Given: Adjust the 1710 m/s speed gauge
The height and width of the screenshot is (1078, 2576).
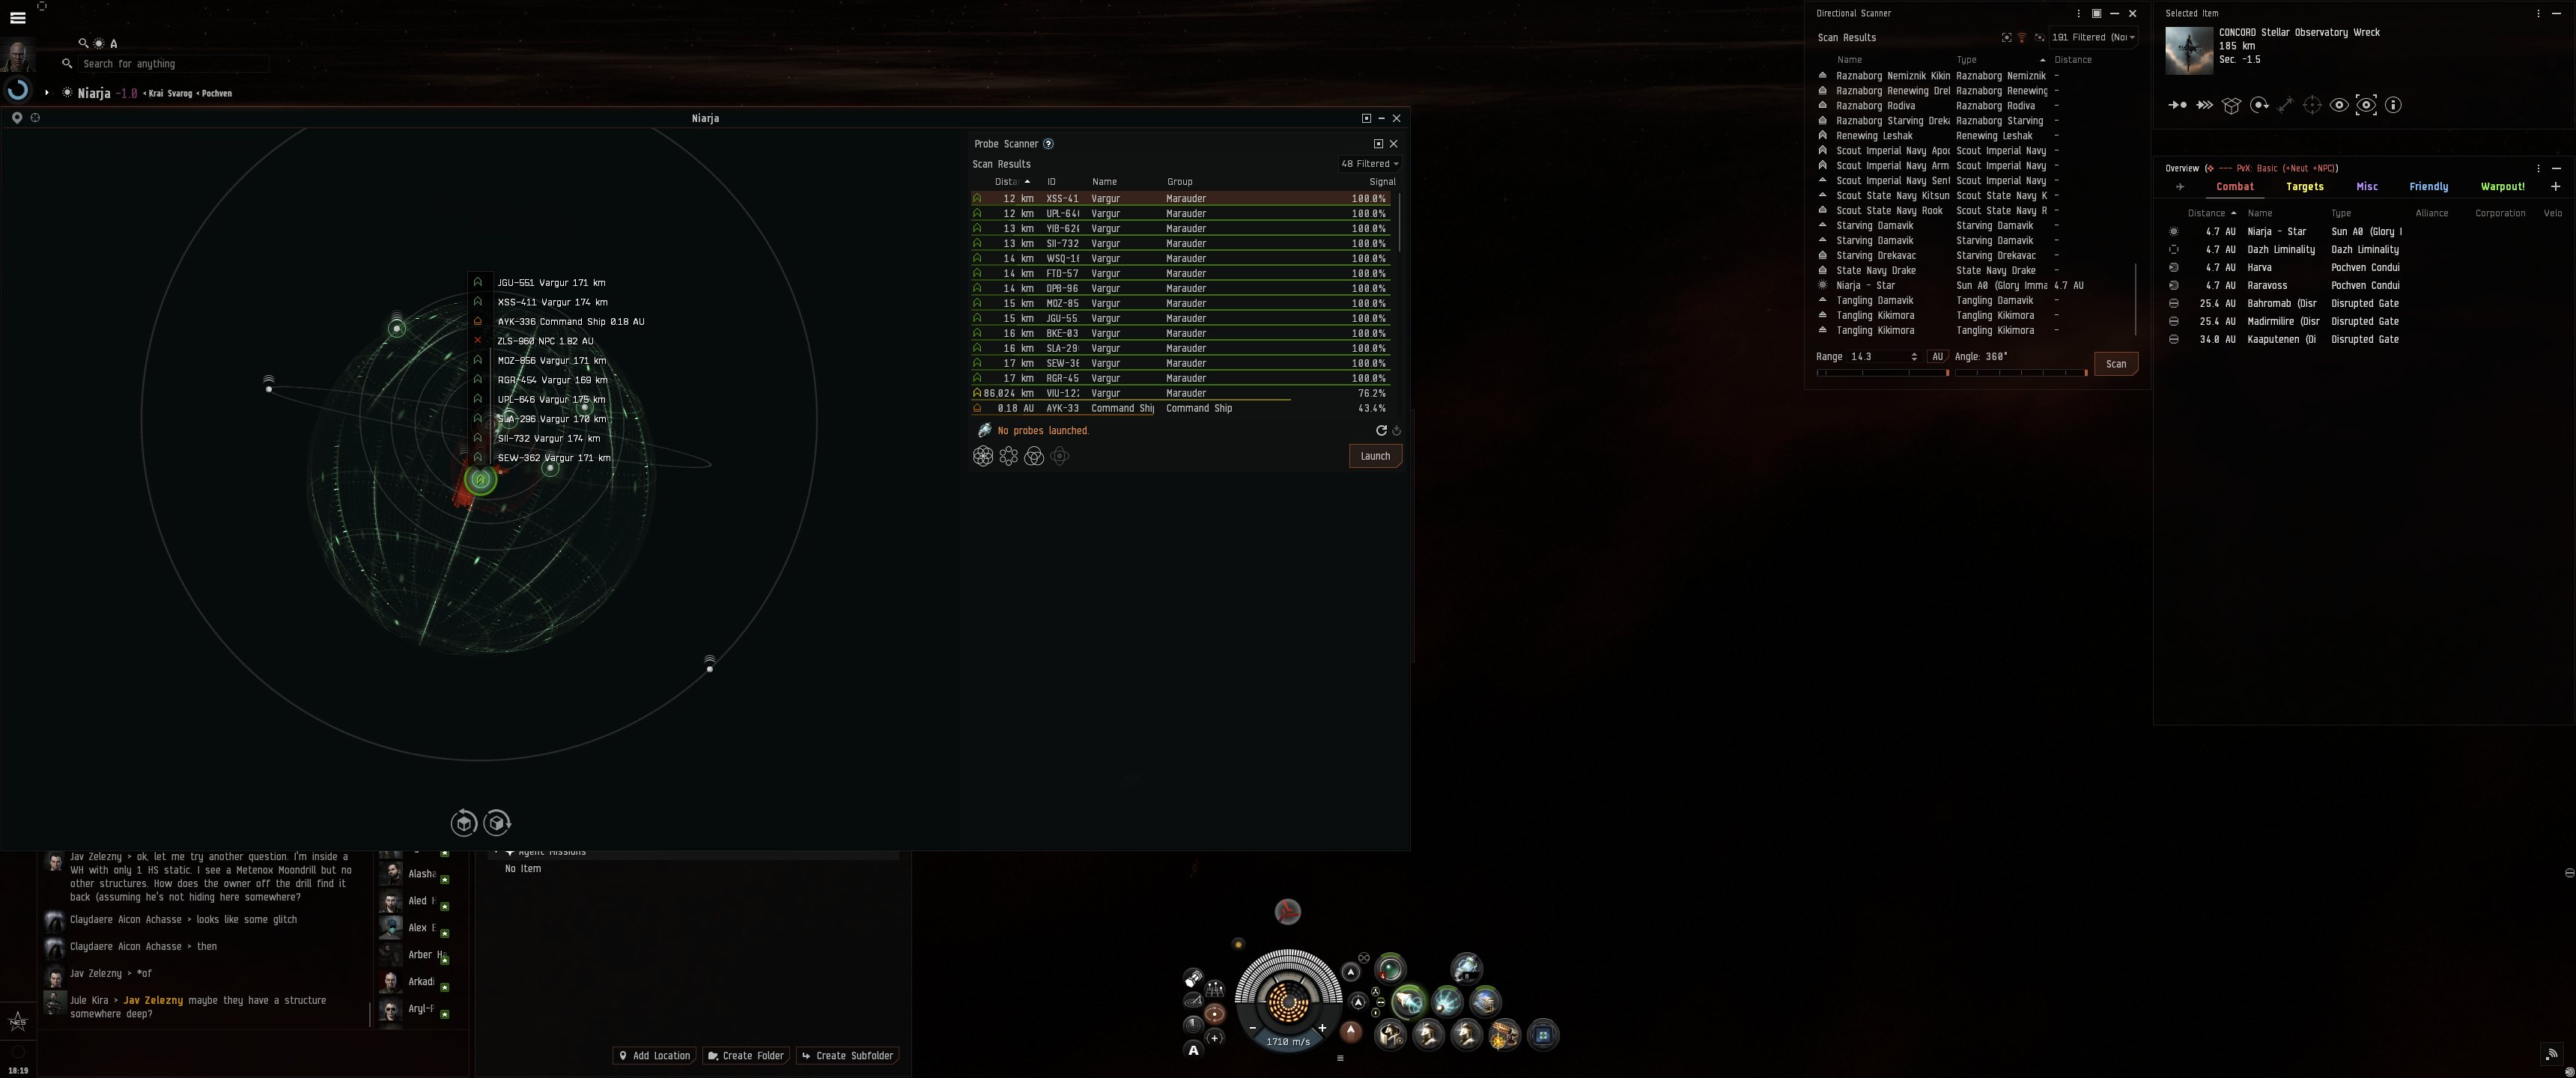Looking at the screenshot, I should (x=1288, y=1042).
